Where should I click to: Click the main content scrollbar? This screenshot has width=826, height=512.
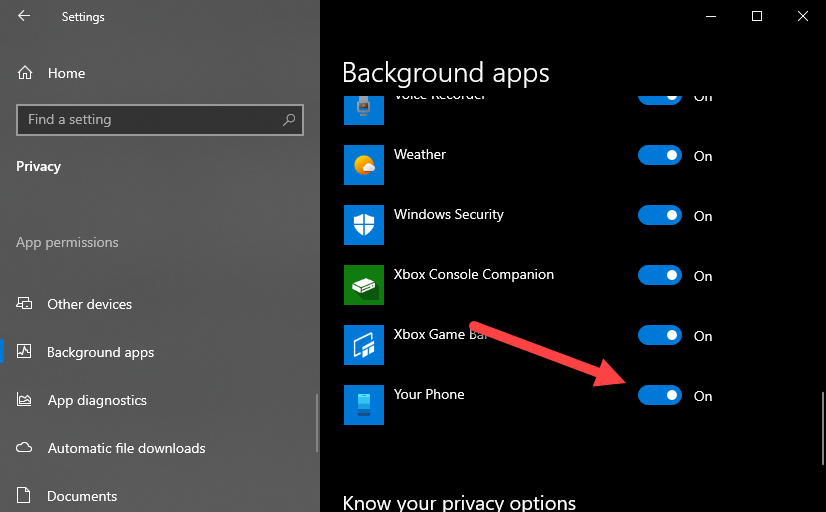tap(823, 428)
